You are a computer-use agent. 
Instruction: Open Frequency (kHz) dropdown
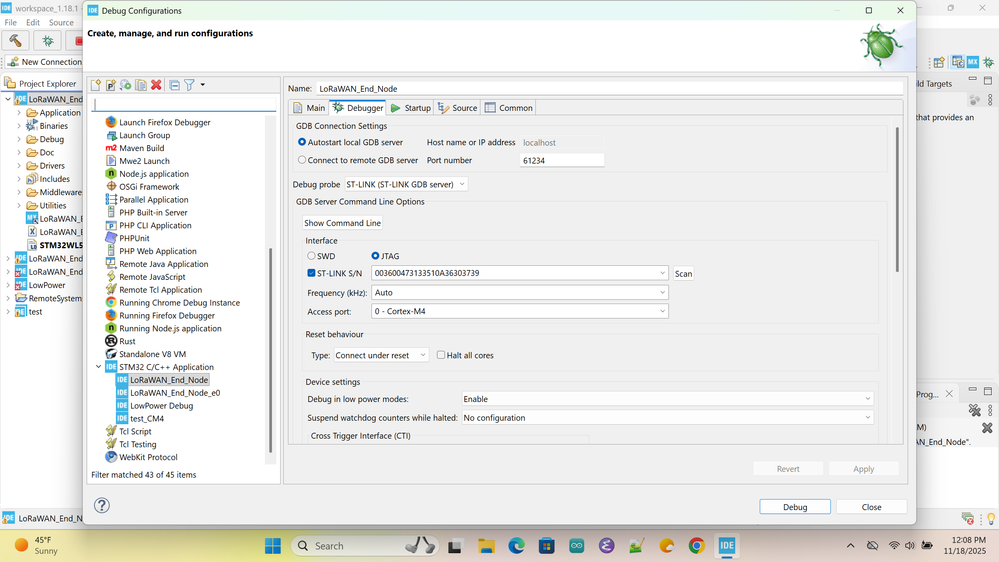[x=519, y=292]
